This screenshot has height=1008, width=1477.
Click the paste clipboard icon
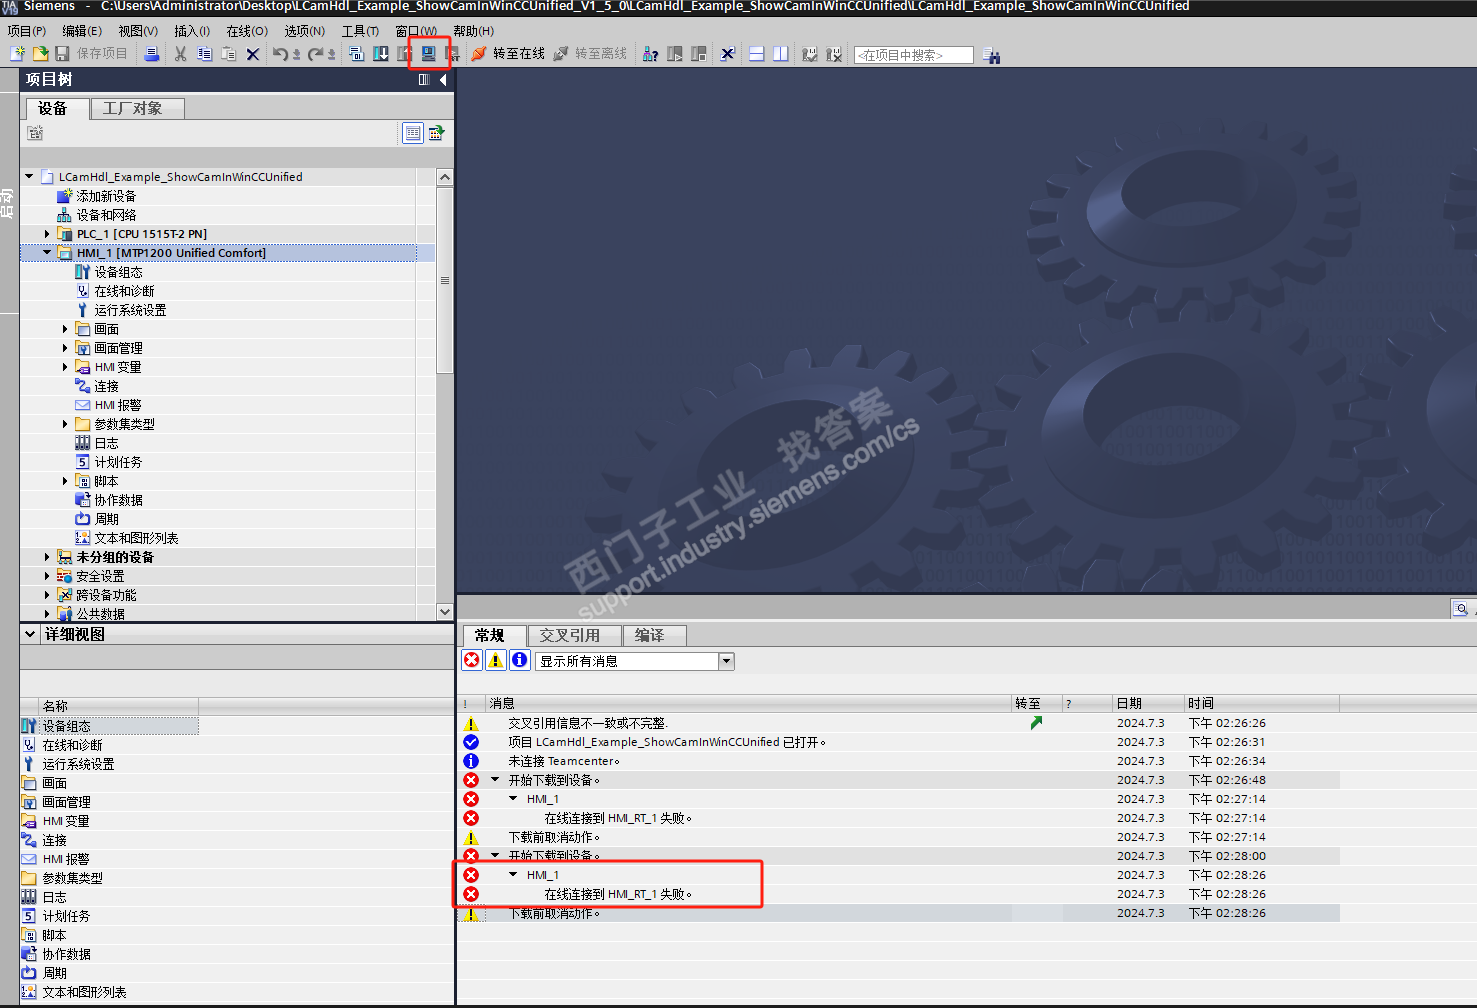coord(228,54)
